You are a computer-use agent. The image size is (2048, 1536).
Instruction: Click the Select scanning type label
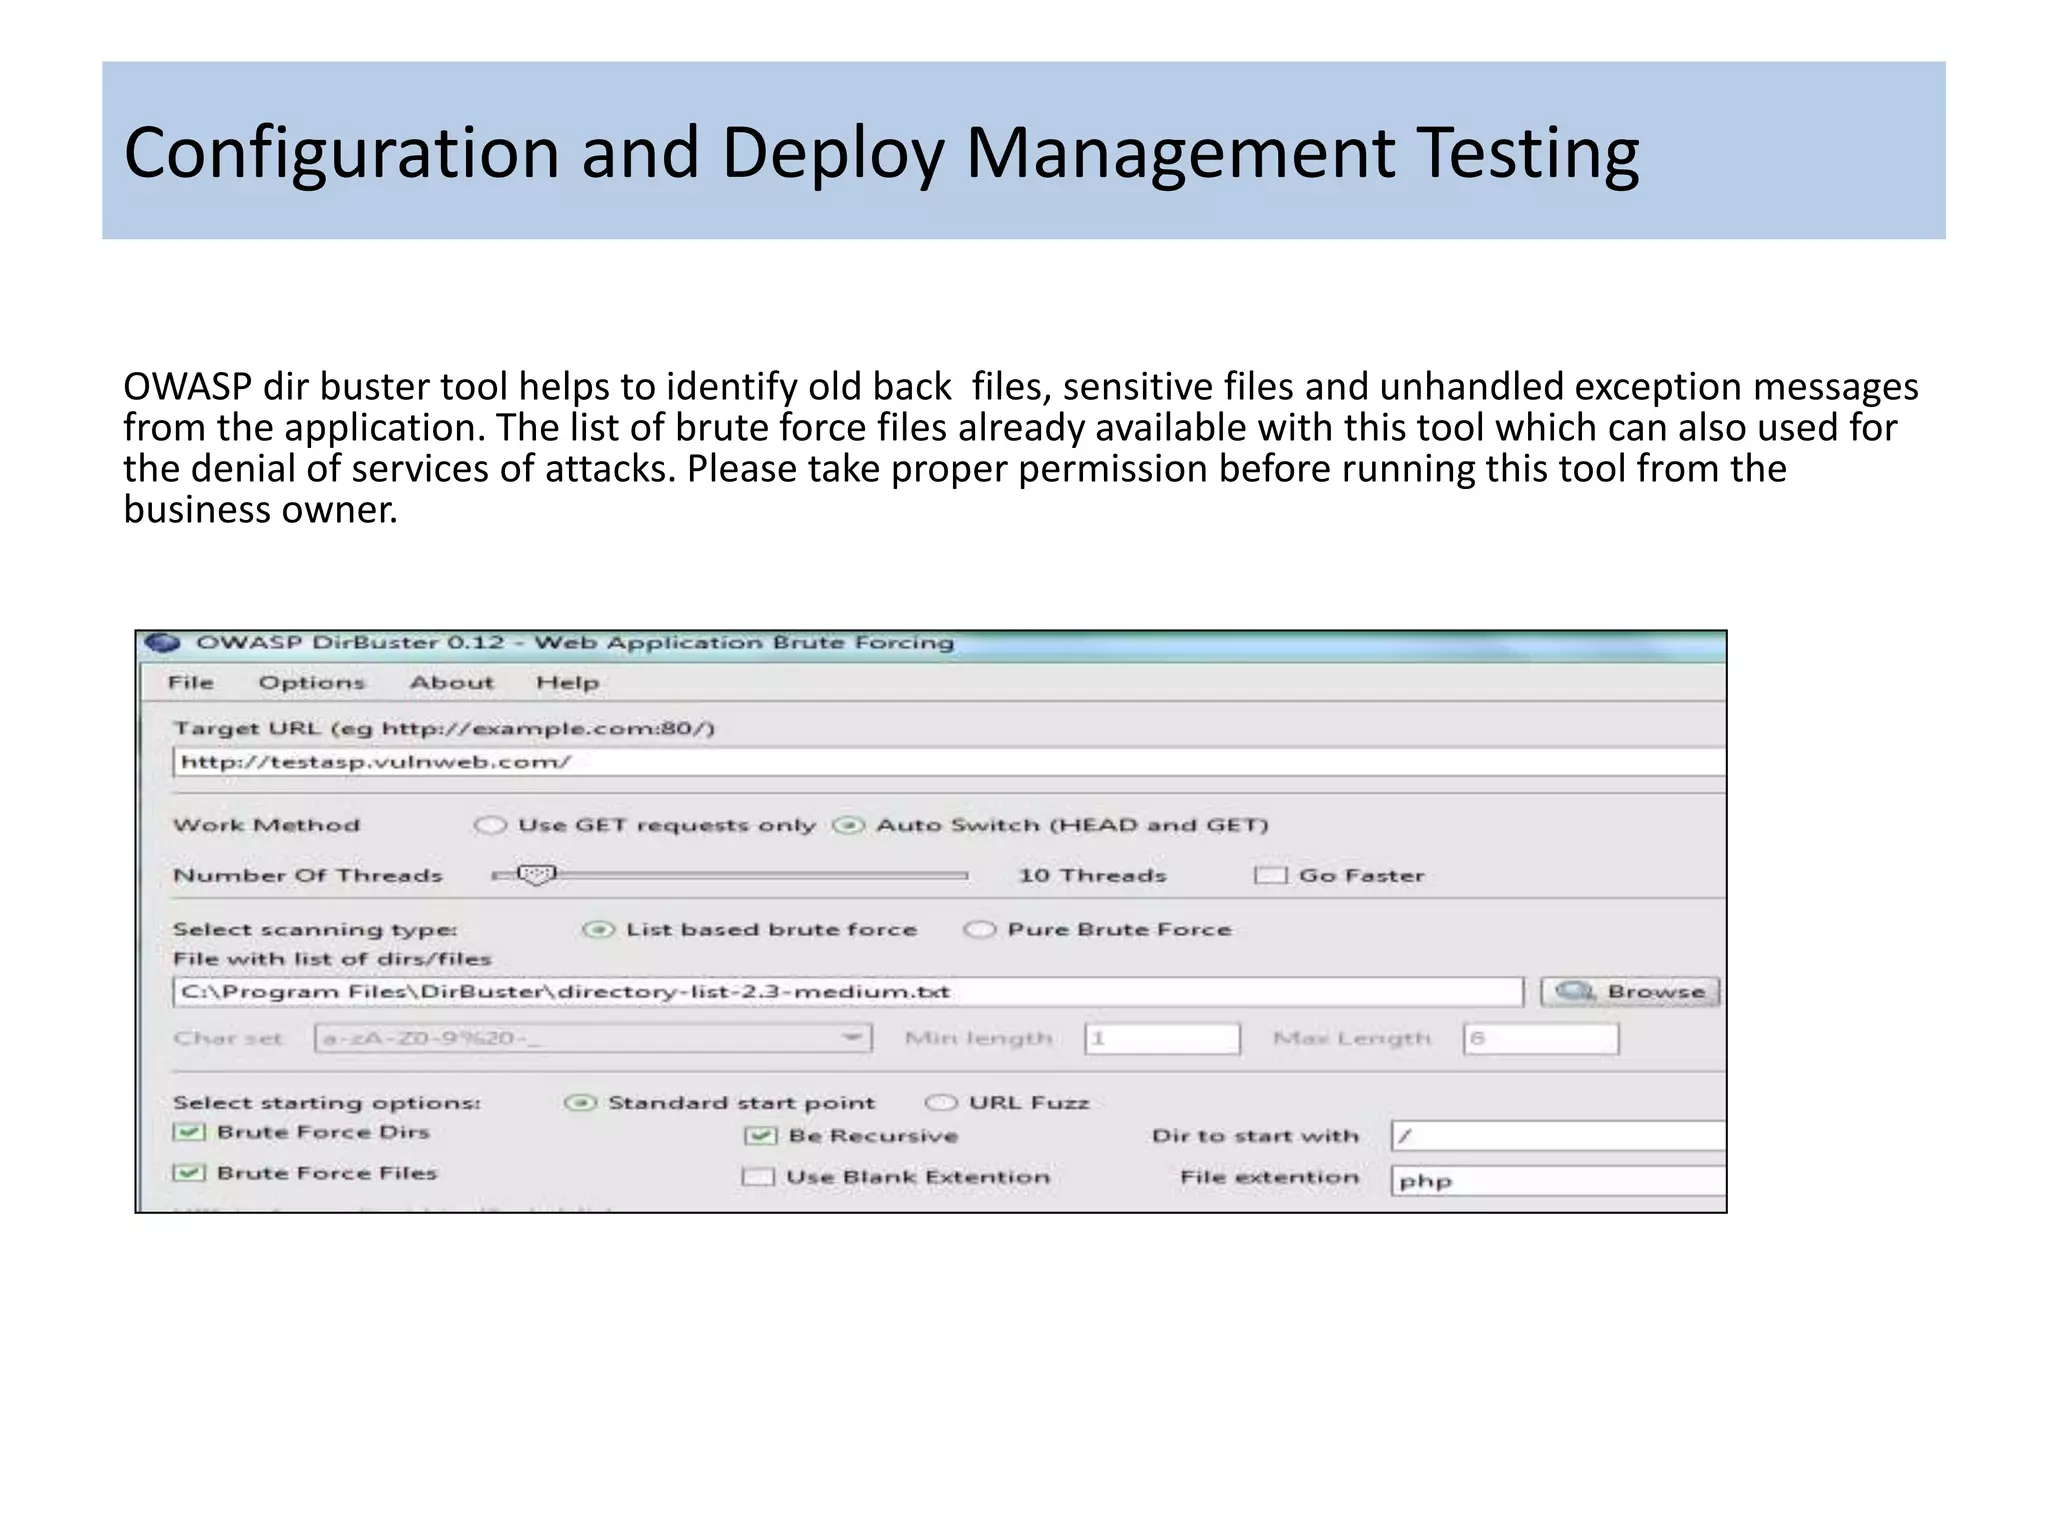(x=315, y=930)
